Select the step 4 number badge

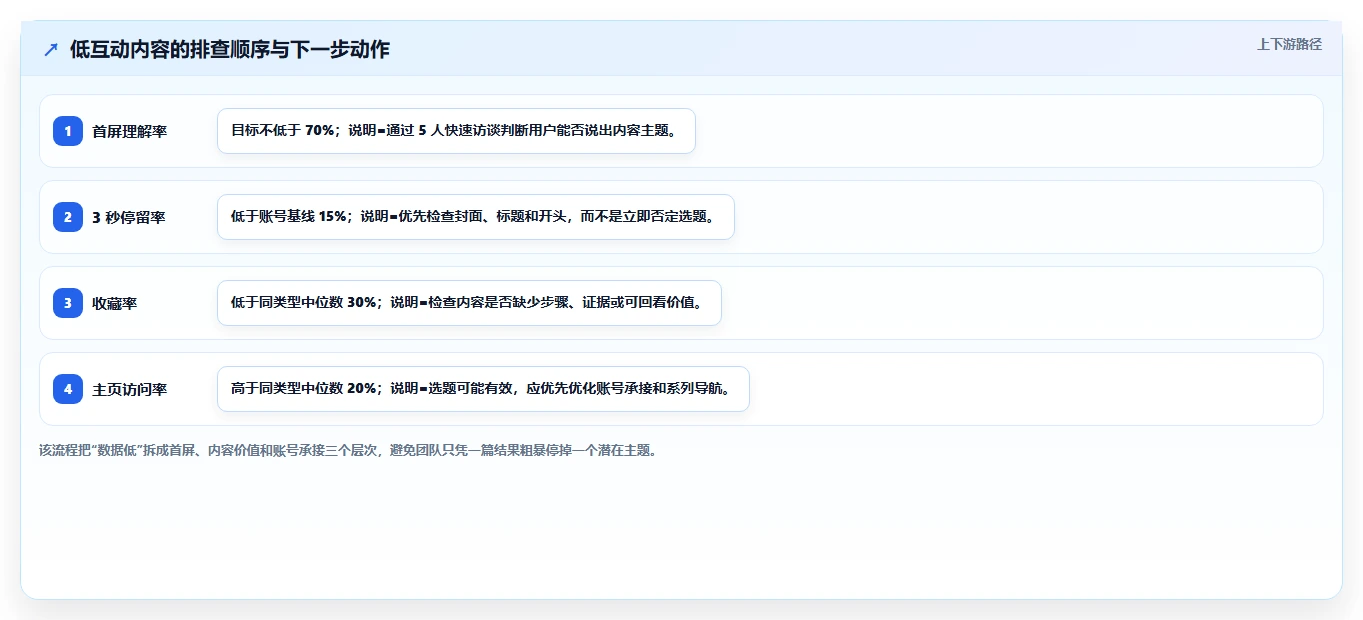(68, 389)
